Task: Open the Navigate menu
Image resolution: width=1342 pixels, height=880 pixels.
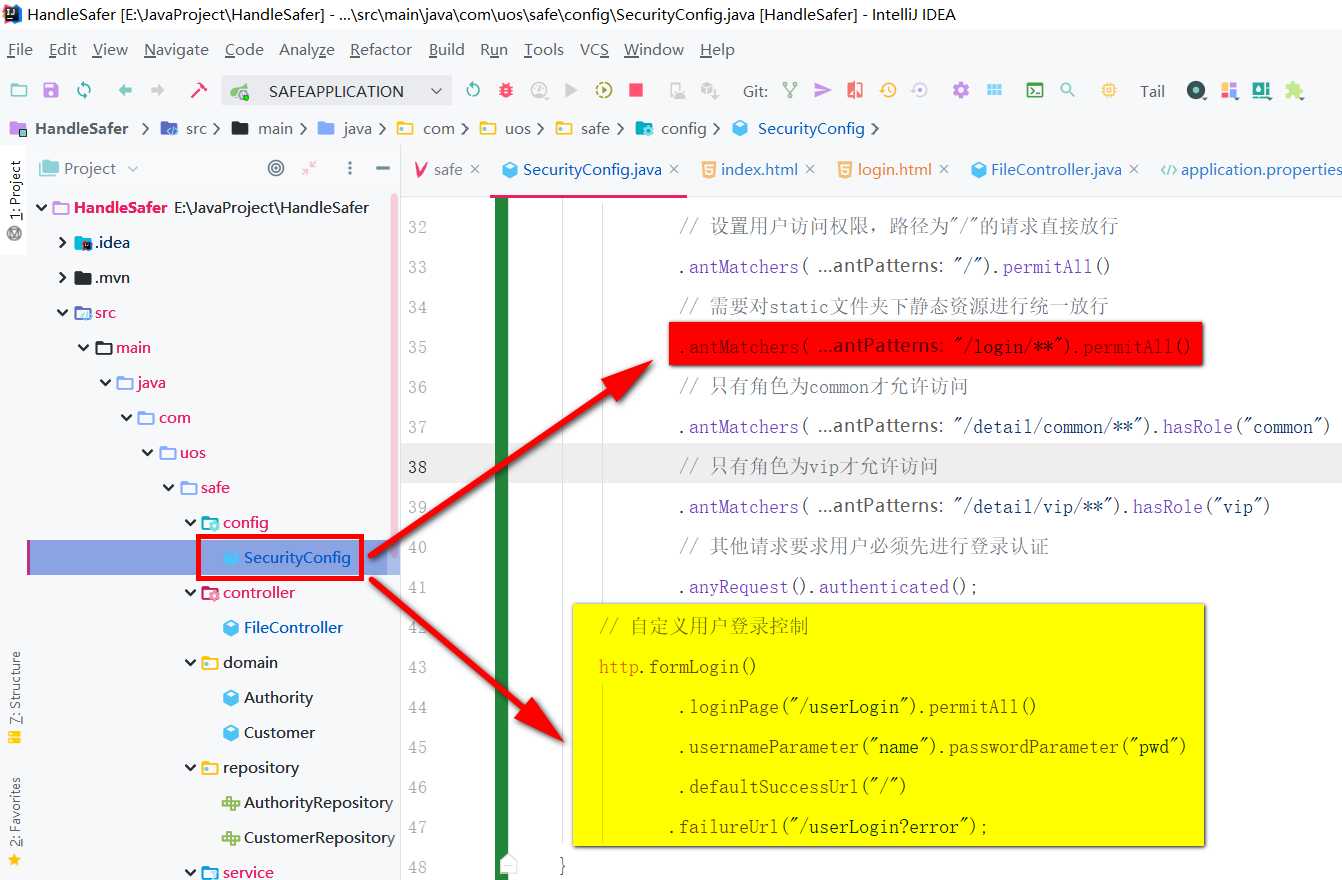Action: click(x=176, y=49)
